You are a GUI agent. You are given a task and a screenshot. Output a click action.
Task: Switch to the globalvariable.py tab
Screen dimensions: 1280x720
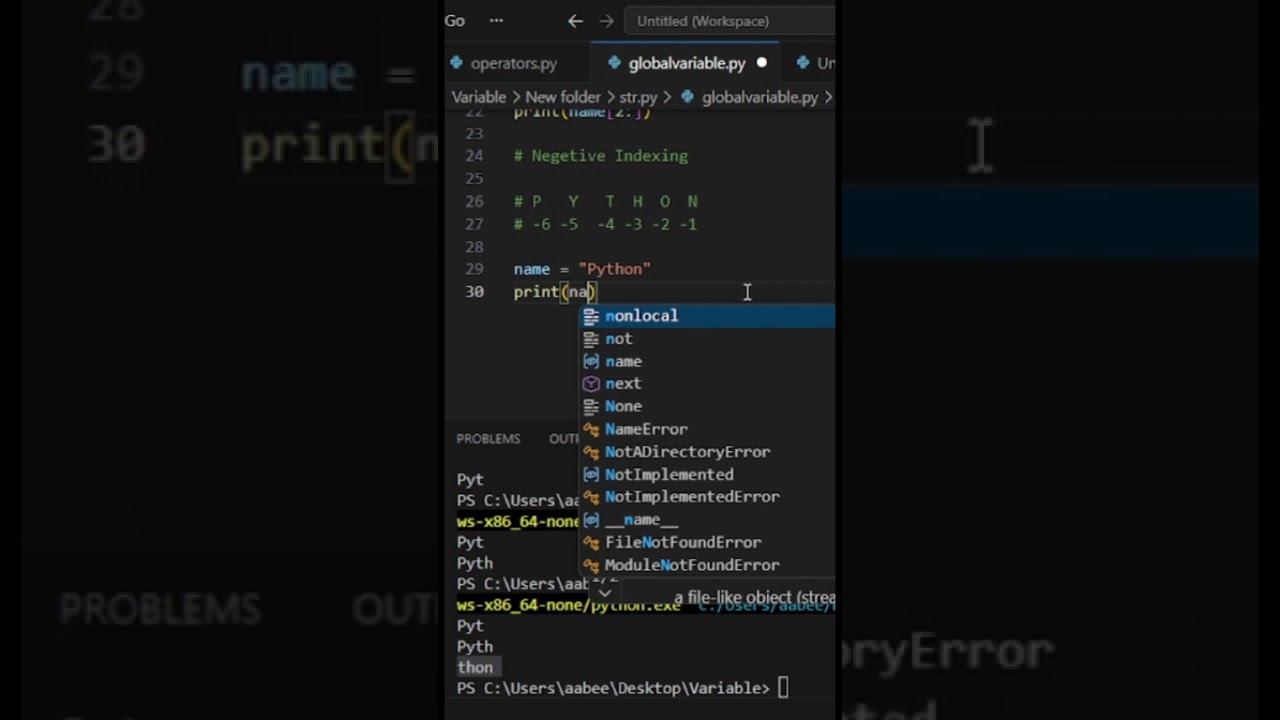click(x=687, y=63)
